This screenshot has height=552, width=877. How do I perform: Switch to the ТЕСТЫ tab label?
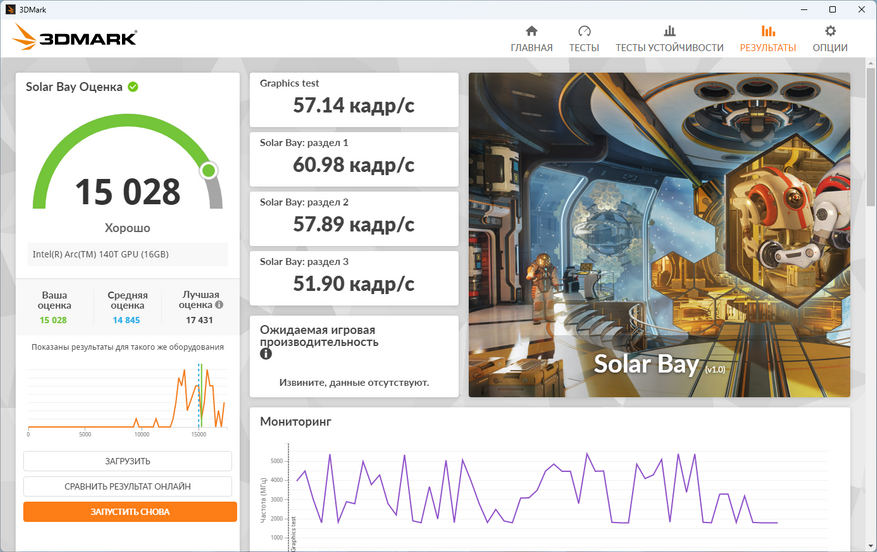coord(584,48)
